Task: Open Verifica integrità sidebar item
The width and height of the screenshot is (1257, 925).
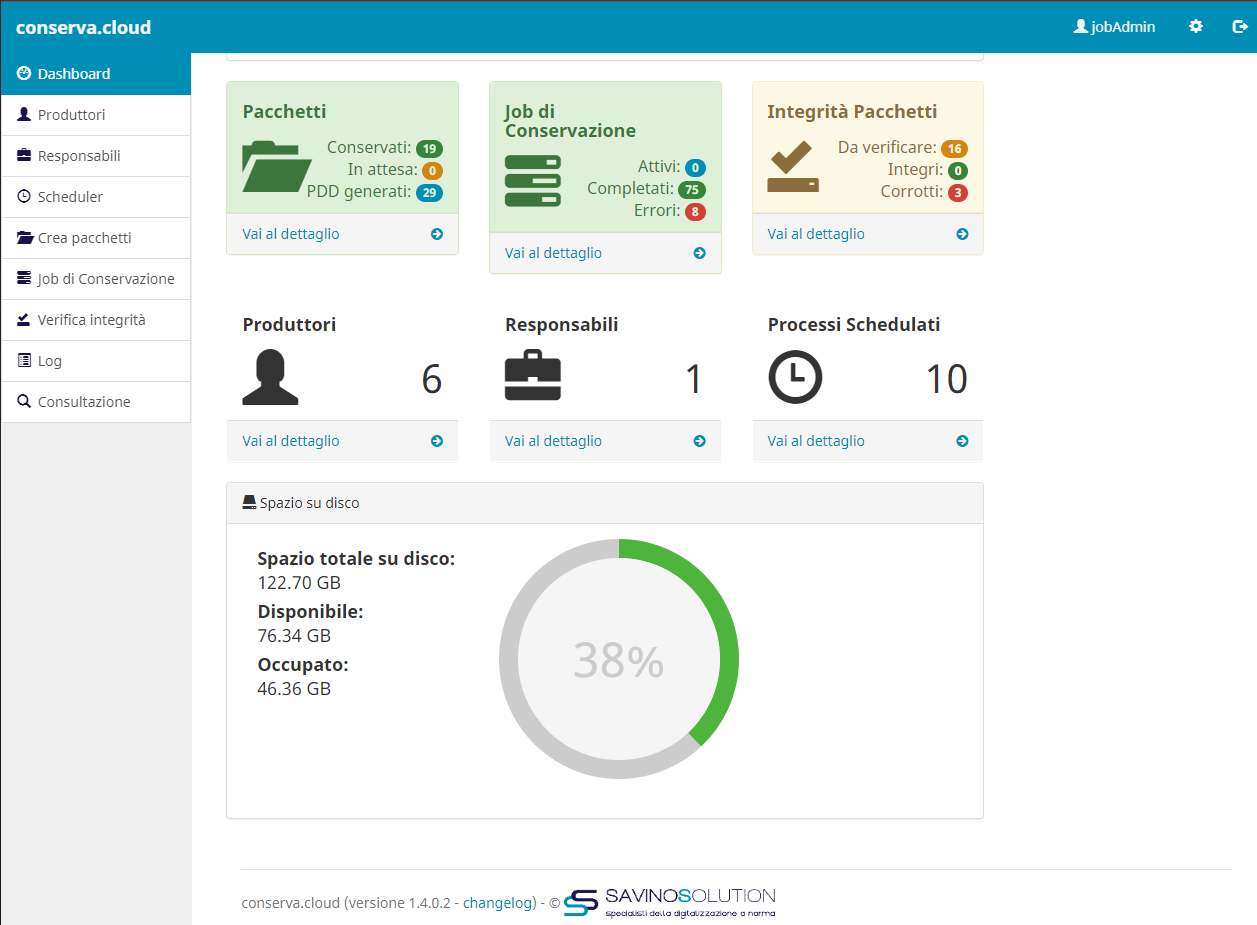Action: point(91,320)
